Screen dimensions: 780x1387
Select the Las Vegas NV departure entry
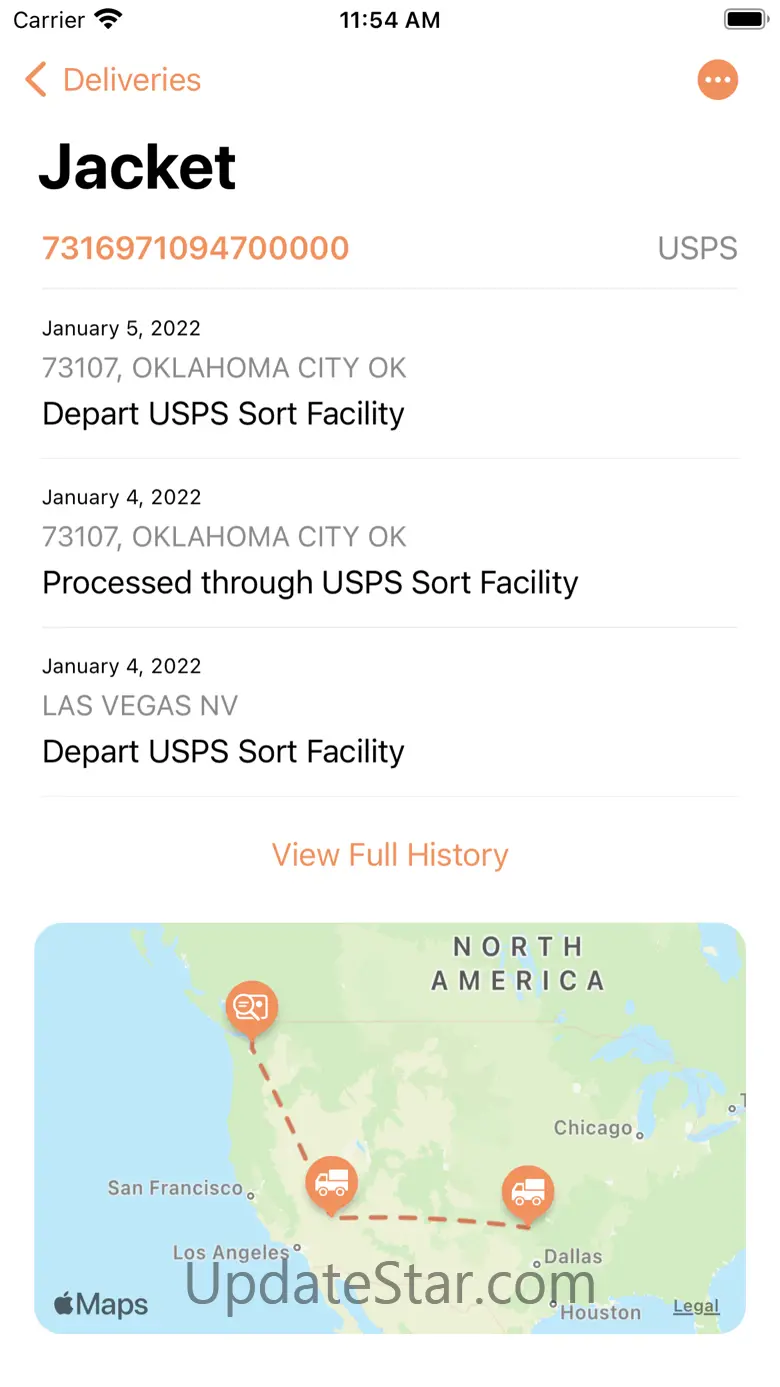point(390,711)
